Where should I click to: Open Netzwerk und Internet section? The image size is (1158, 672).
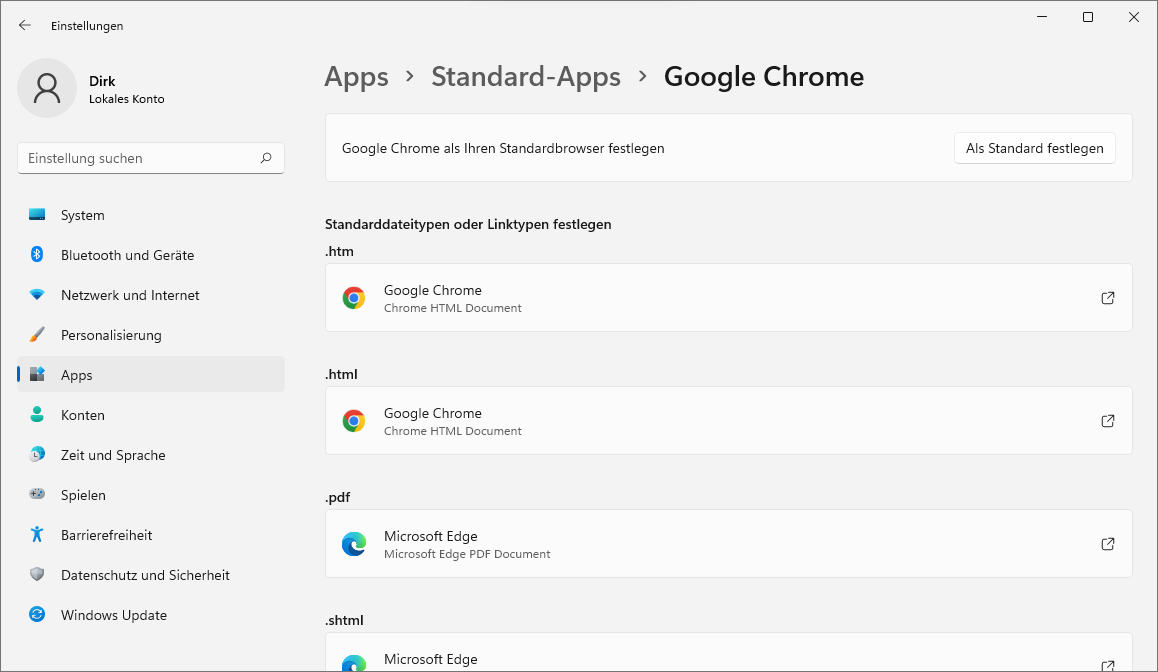(130, 295)
